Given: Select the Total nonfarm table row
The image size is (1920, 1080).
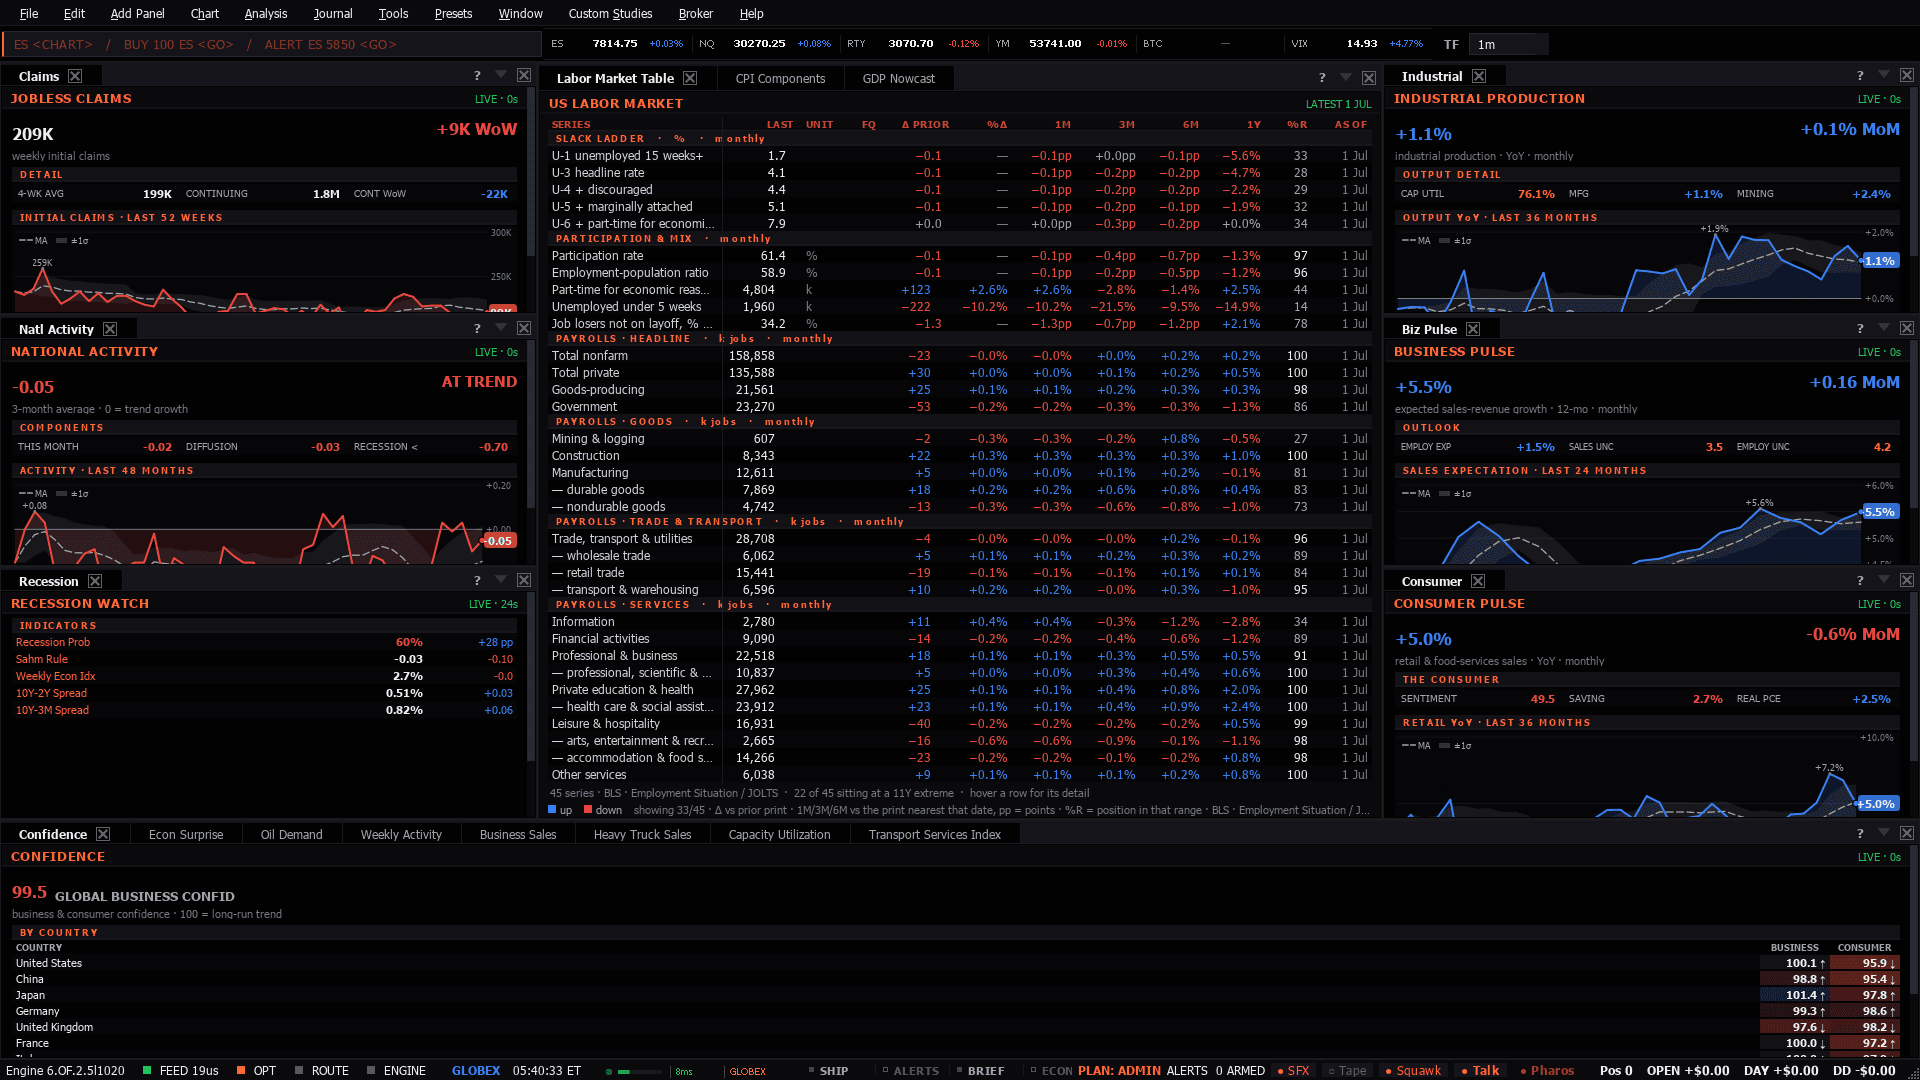Looking at the screenshot, I should (x=960, y=356).
